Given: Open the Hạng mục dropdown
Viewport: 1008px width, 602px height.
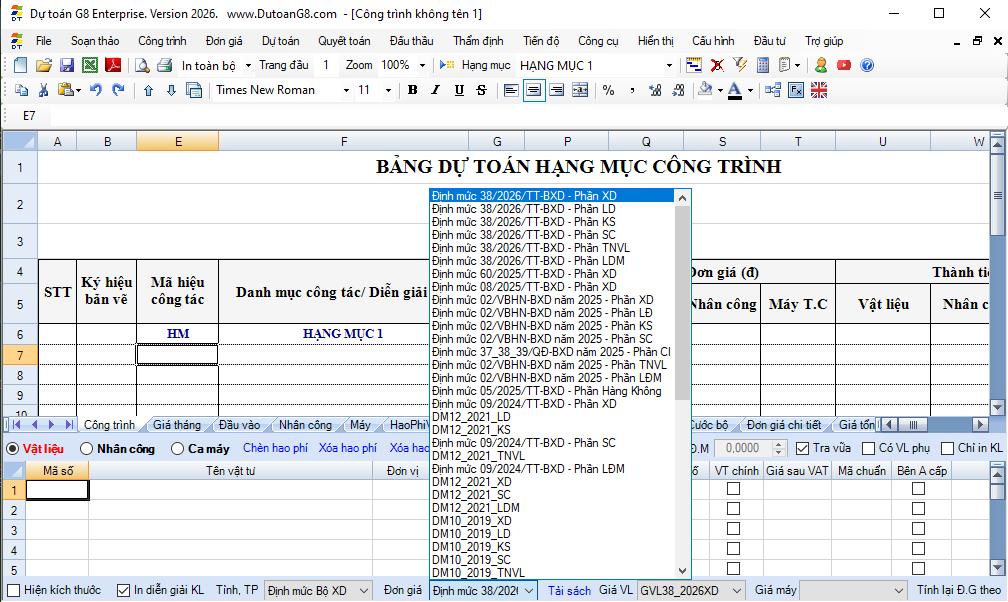Looking at the screenshot, I should point(669,65).
